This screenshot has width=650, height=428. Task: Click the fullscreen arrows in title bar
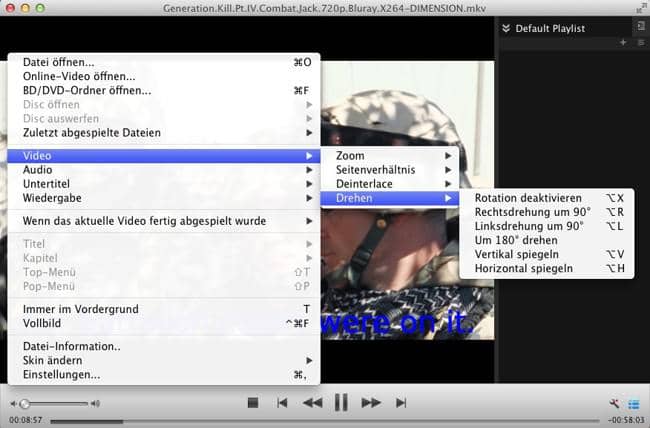(641, 7)
